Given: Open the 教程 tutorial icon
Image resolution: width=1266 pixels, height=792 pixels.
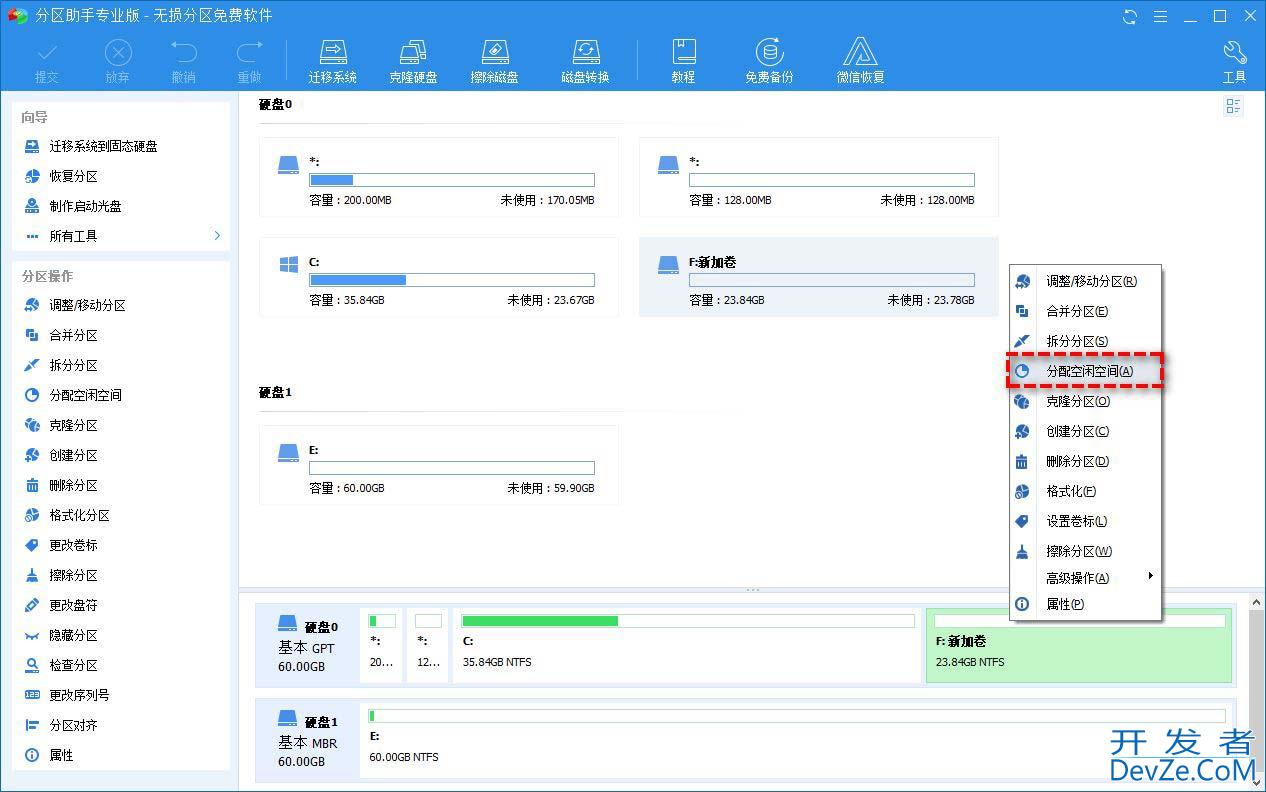Looking at the screenshot, I should 683,61.
